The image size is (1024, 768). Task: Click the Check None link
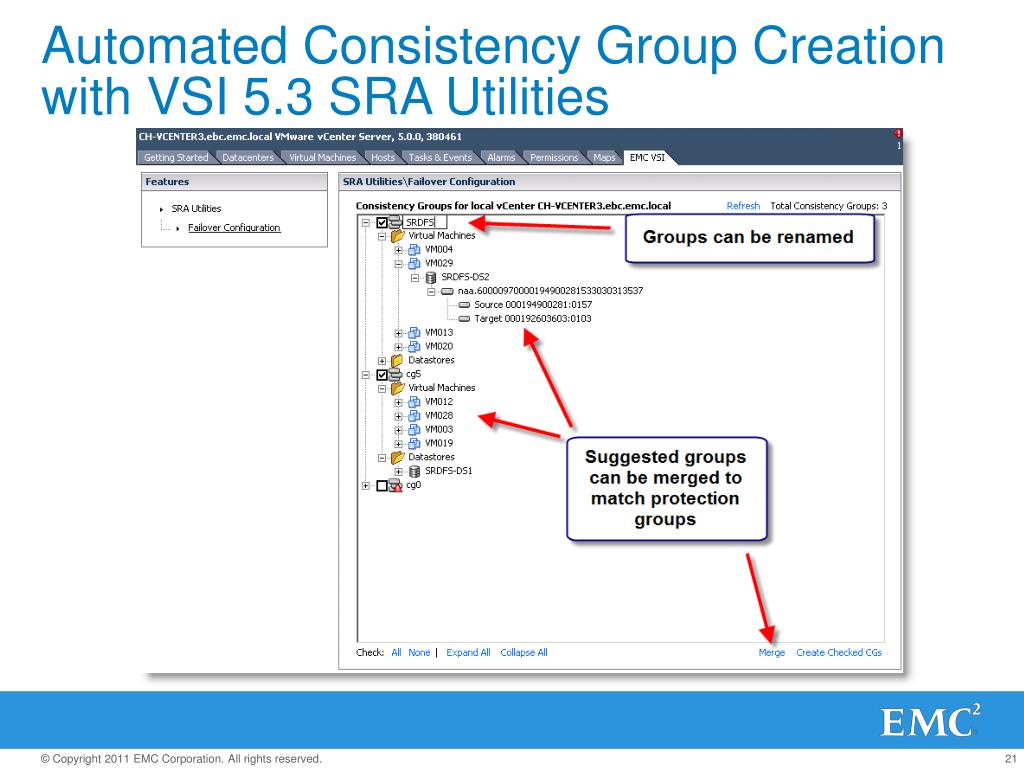click(419, 652)
